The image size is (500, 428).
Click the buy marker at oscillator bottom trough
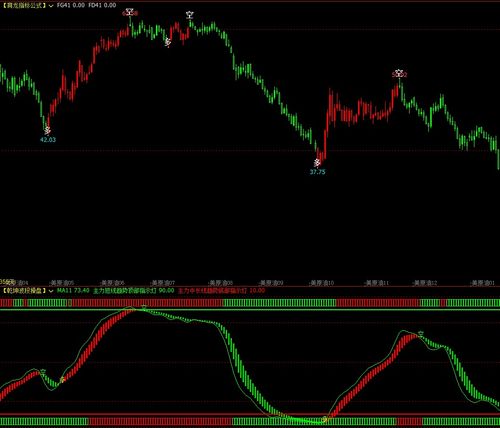click(x=325, y=419)
